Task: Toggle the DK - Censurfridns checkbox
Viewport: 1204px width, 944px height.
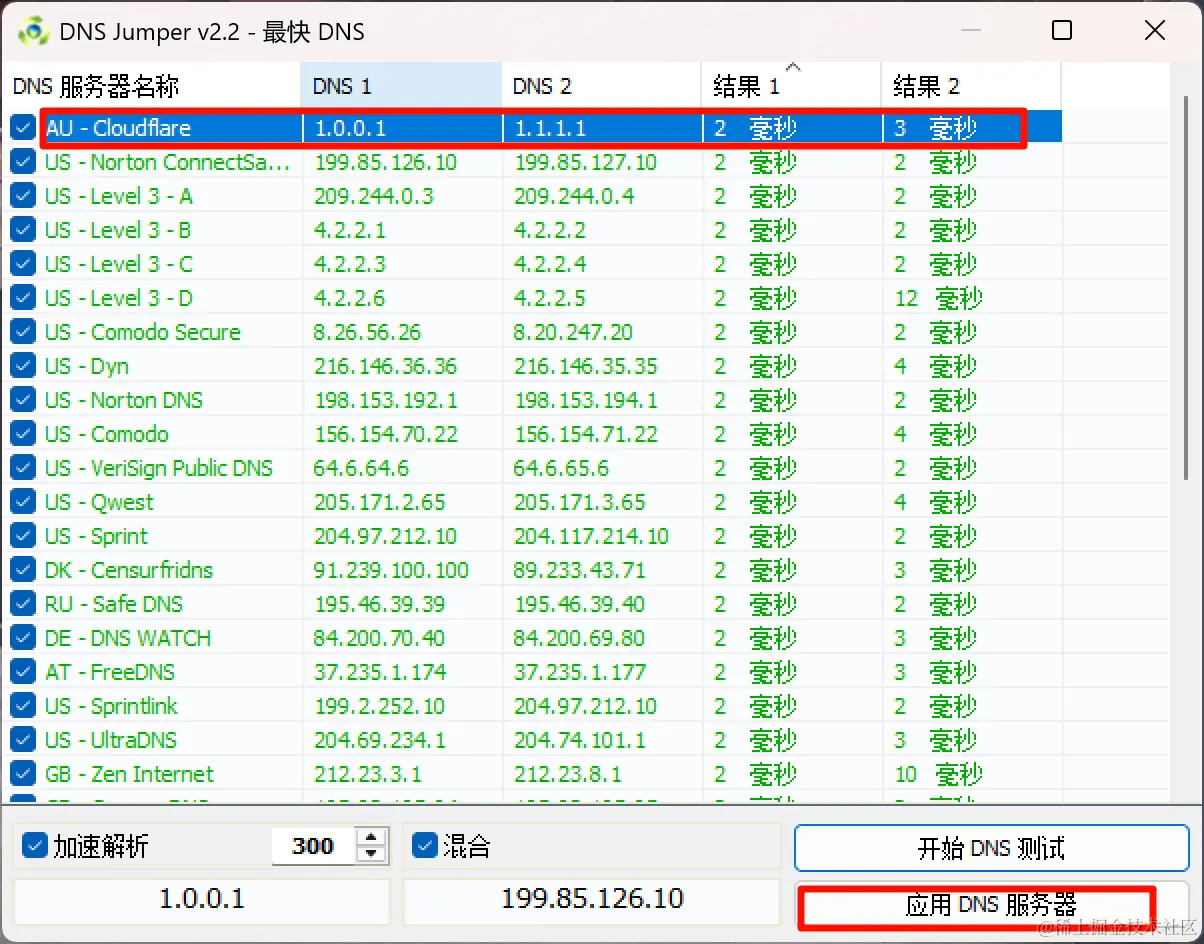Action: 23,570
